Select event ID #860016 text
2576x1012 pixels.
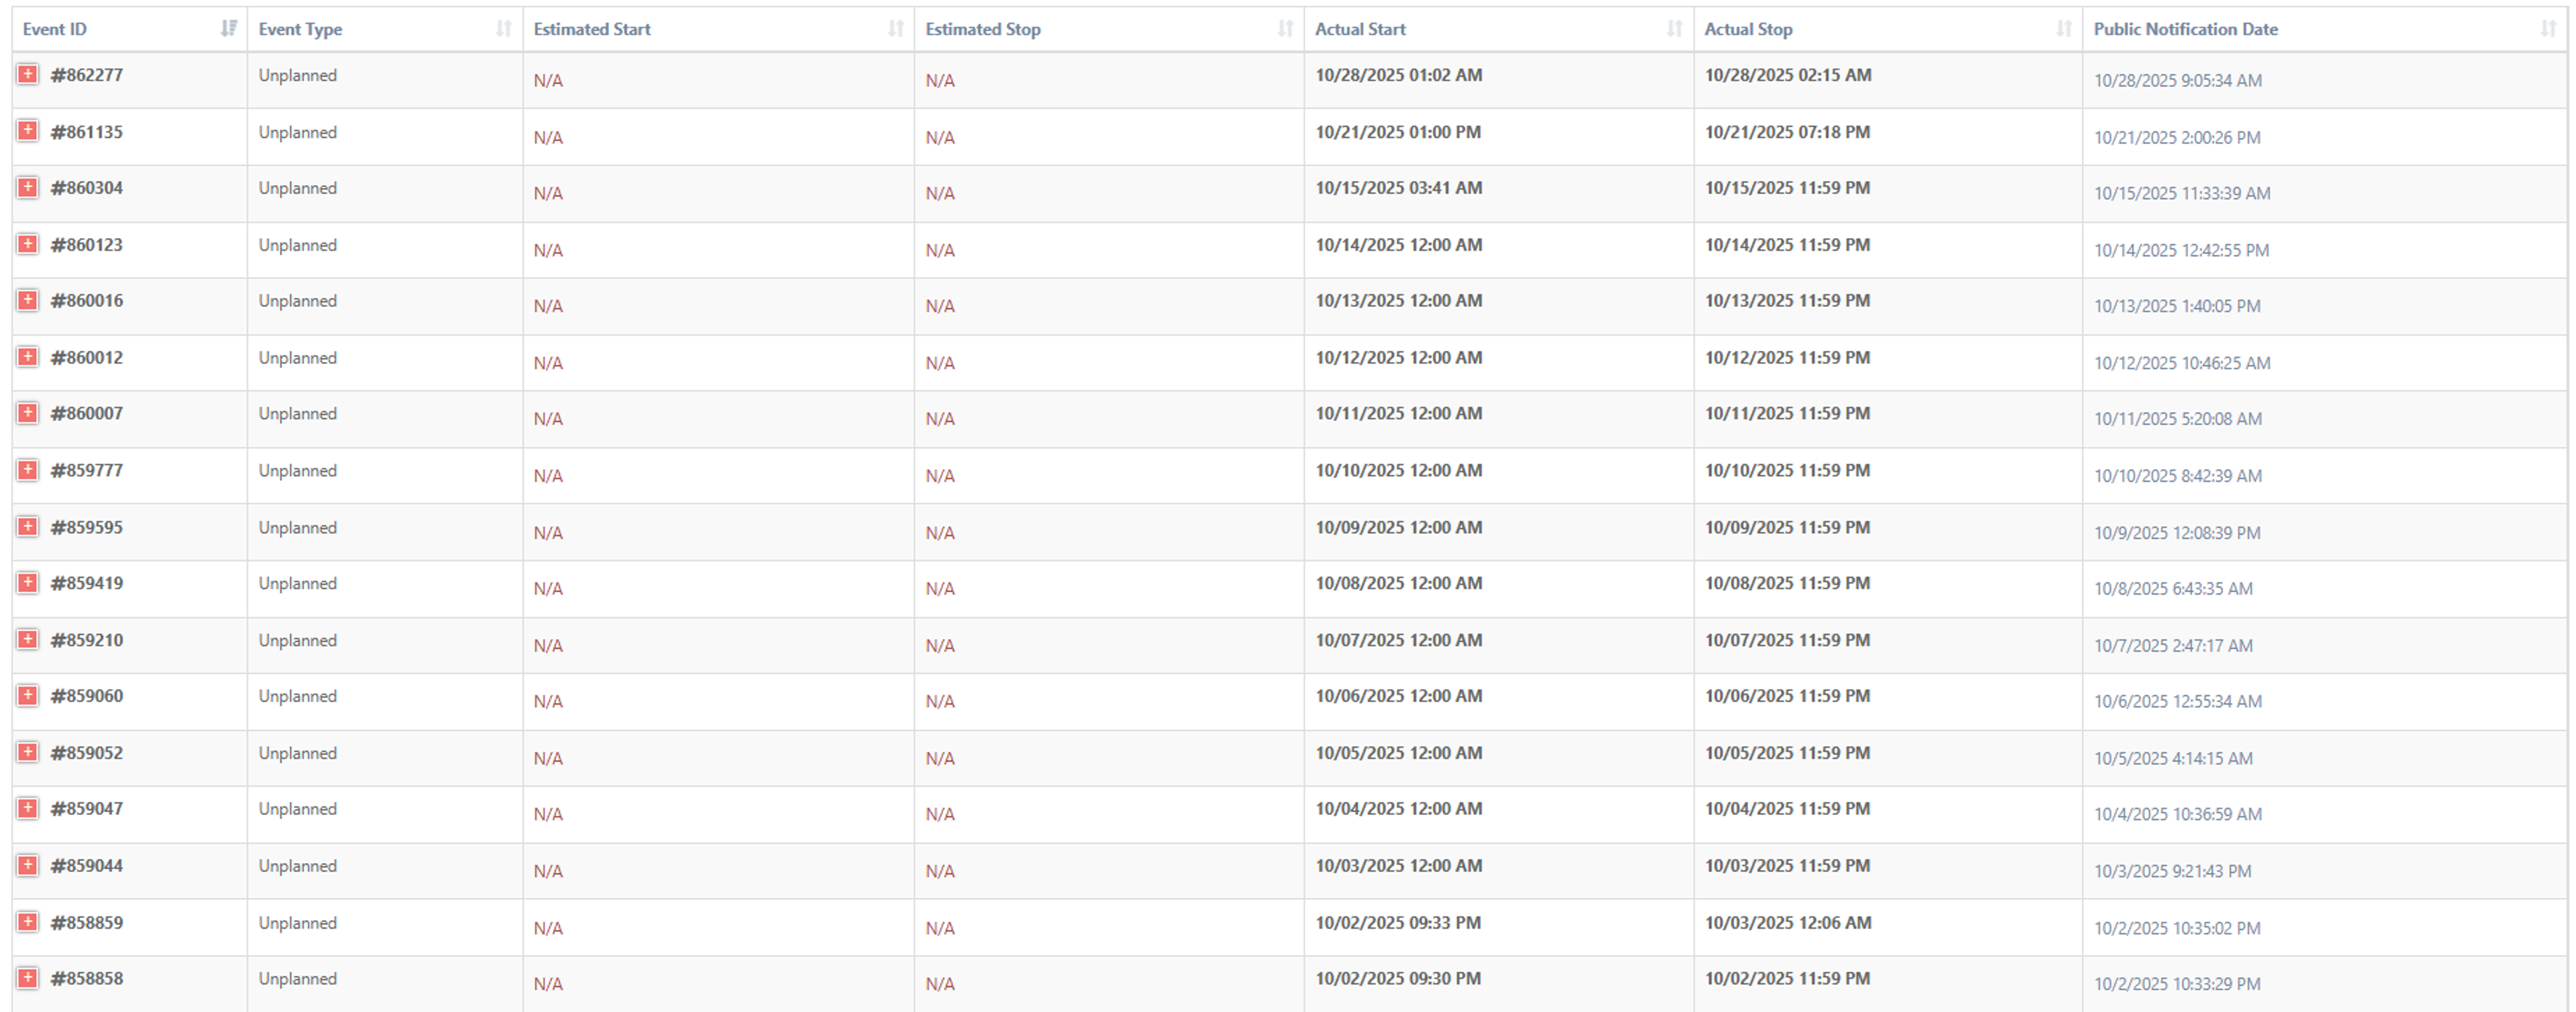pos(87,301)
